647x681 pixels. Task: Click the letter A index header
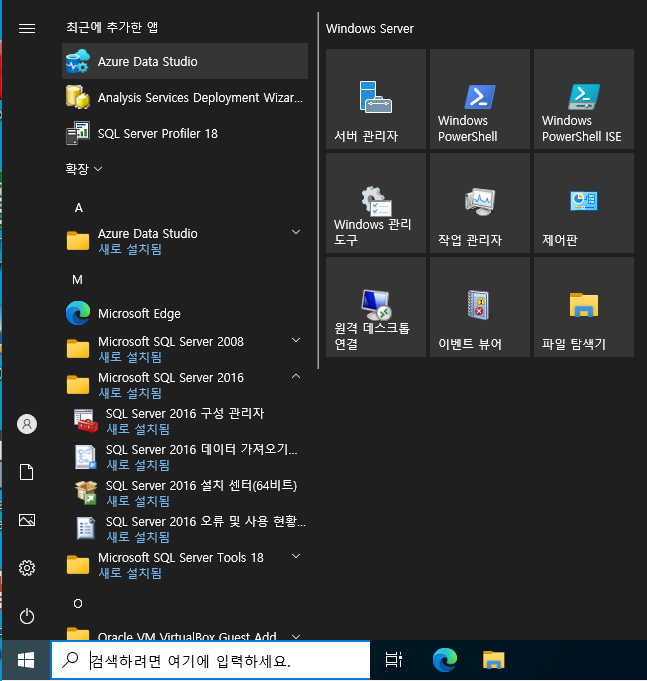[x=79, y=208]
